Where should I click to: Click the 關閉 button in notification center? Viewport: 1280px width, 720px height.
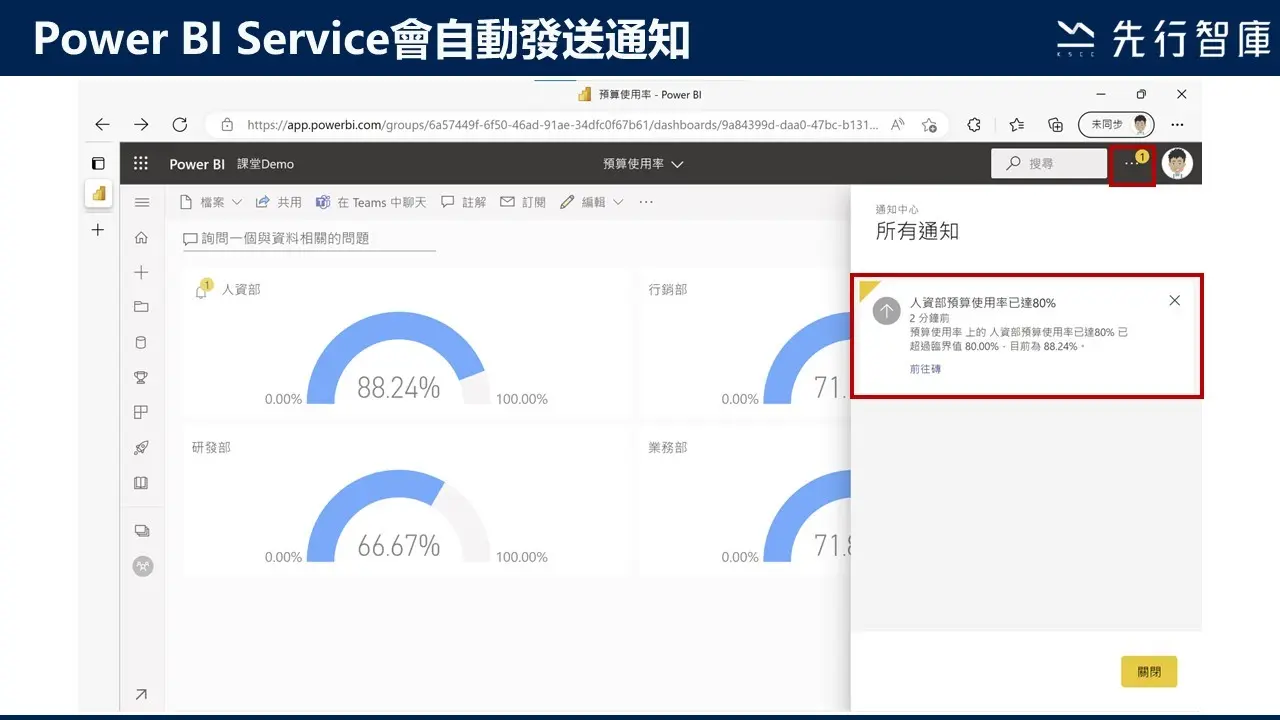[x=1149, y=672]
